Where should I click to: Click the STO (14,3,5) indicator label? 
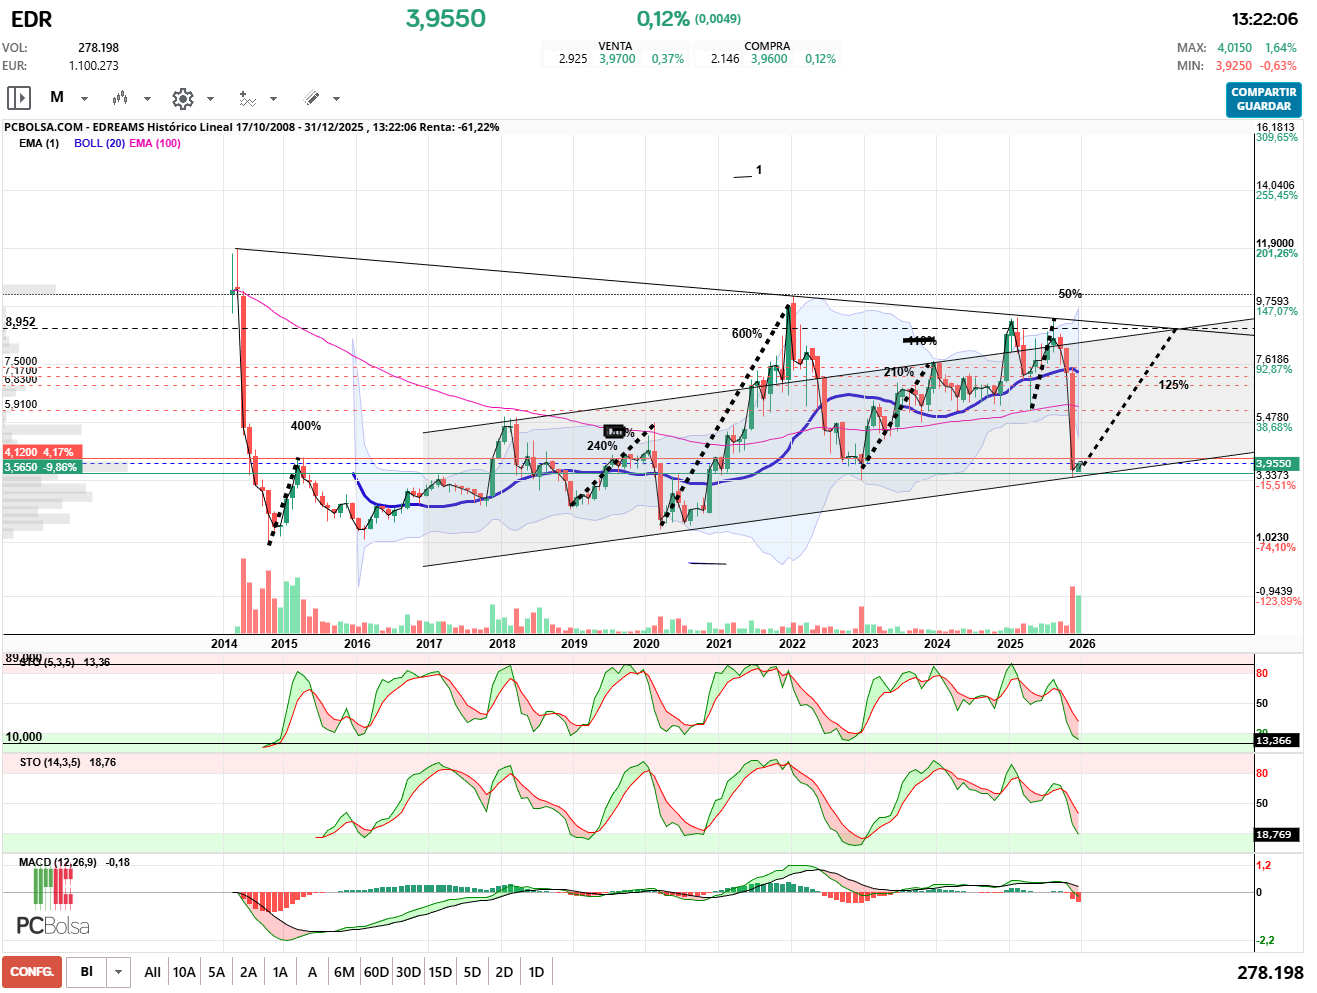(x=51, y=762)
